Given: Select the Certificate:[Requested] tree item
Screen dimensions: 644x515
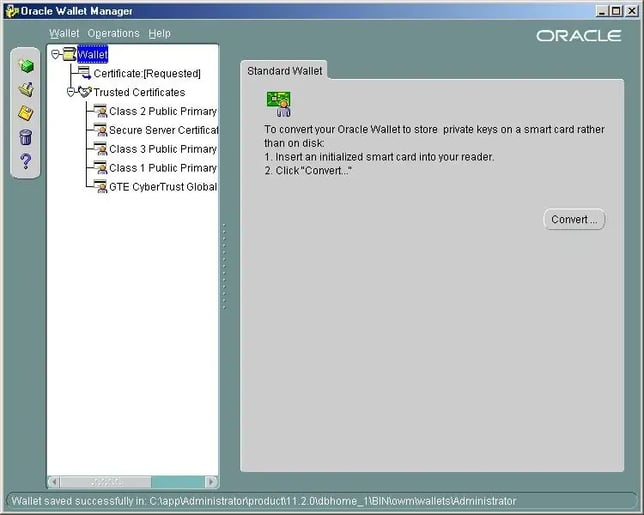Looking at the screenshot, I should pos(146,73).
